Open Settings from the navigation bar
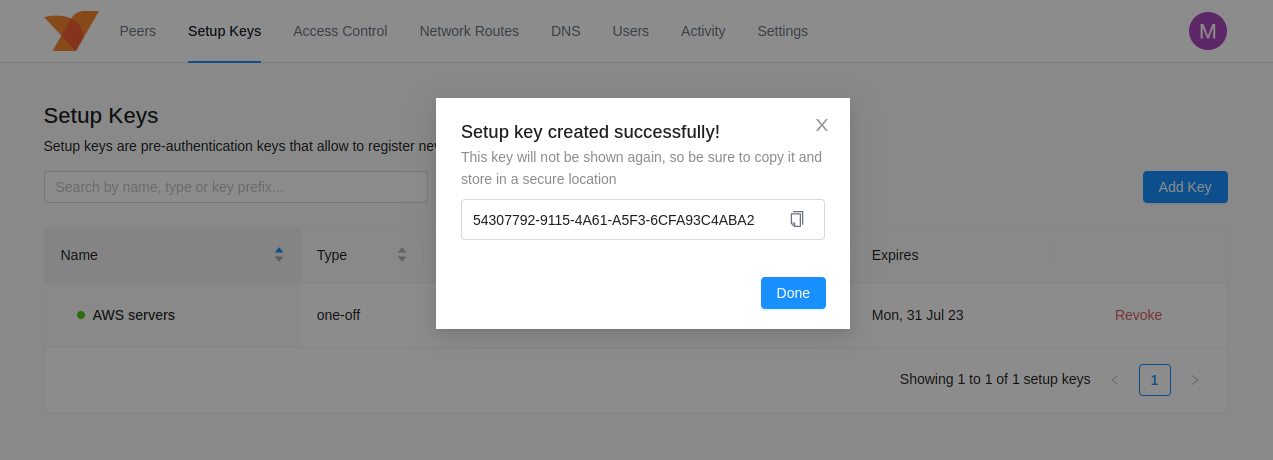The height and width of the screenshot is (460, 1273). (782, 31)
